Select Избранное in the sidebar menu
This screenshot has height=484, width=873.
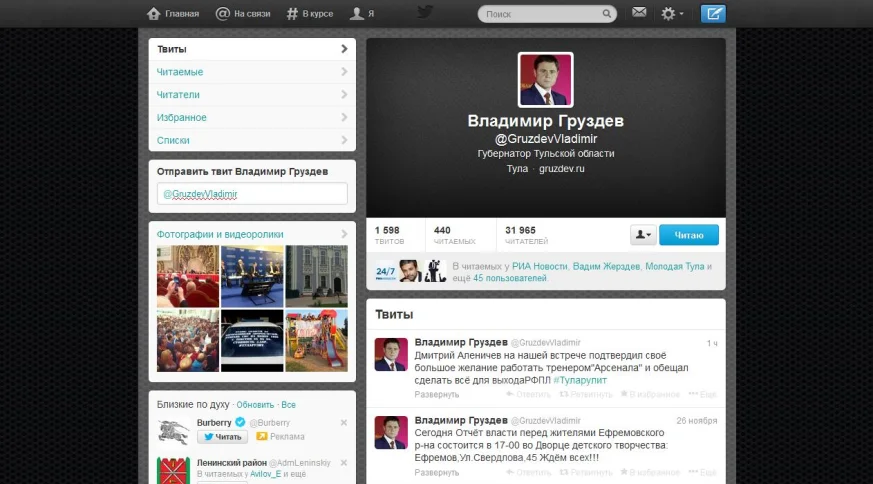point(182,117)
